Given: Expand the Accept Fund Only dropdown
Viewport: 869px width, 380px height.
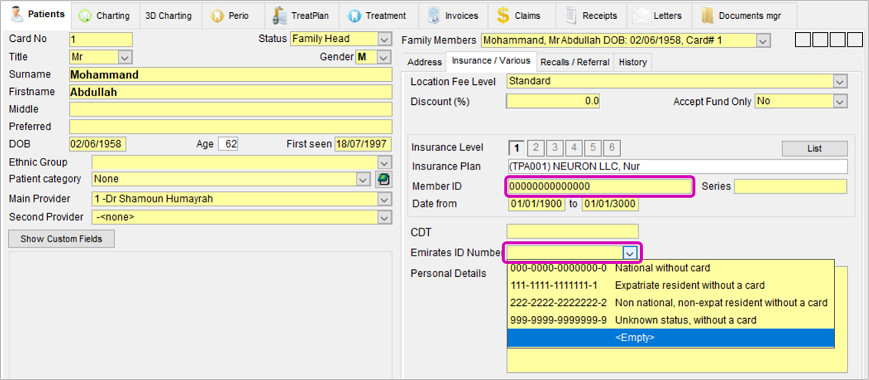Looking at the screenshot, I should point(840,101).
